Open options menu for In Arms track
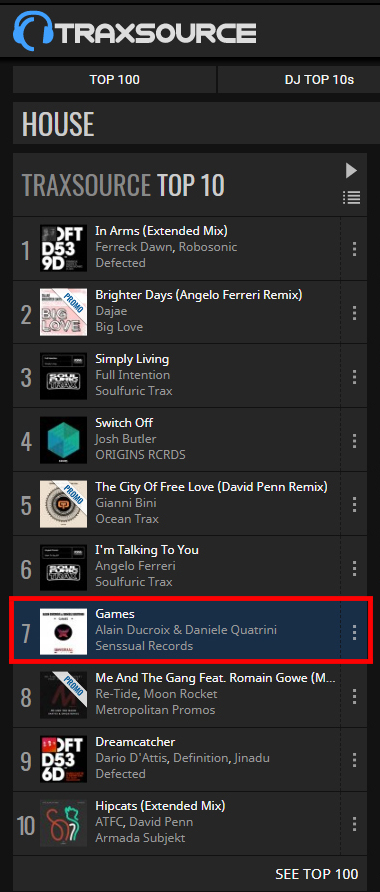The image size is (380, 892). [354, 249]
